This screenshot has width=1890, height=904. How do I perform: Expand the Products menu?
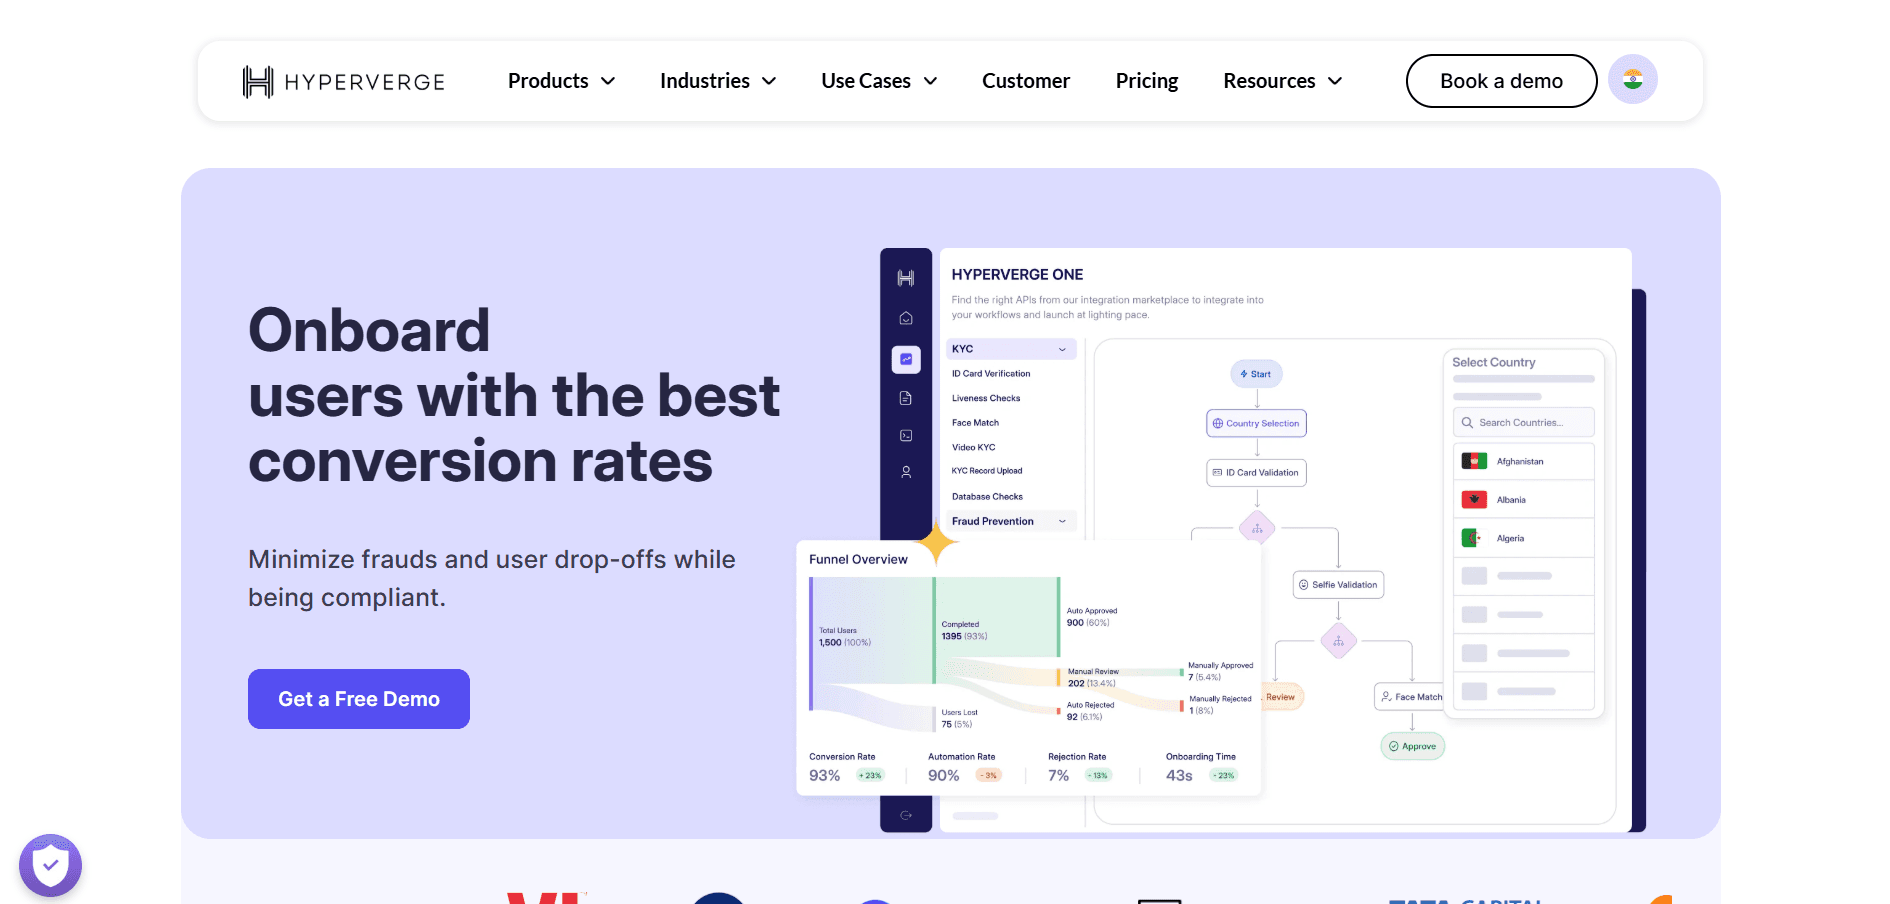[x=561, y=81]
